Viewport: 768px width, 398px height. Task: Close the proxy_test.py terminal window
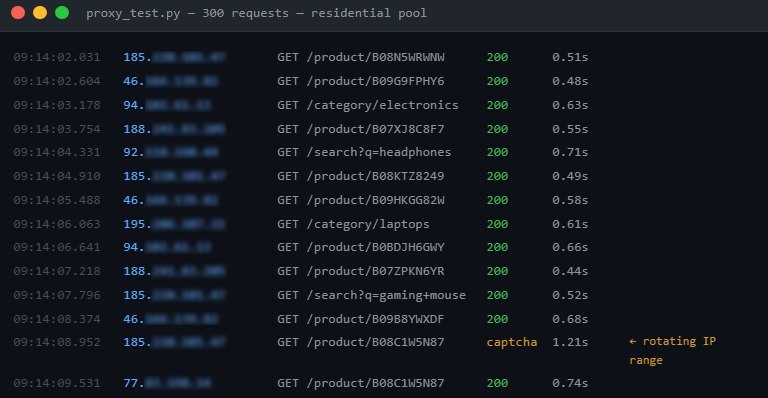[x=18, y=13]
